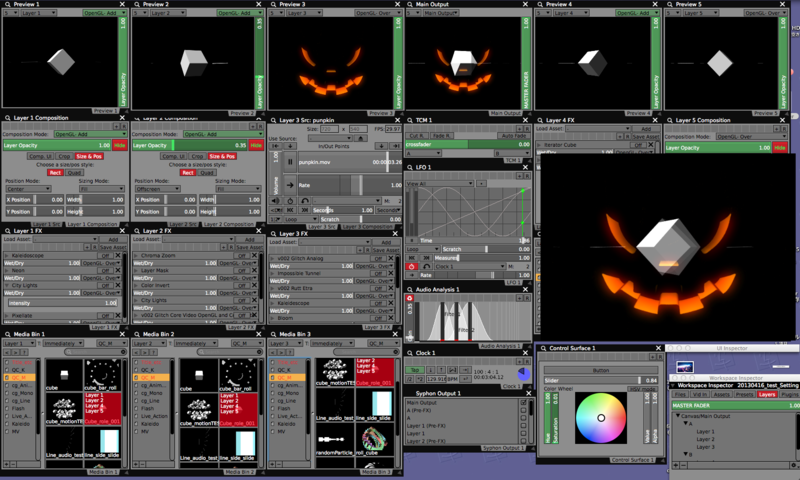Click the red power icon in Audio Analysis 1
This screenshot has height=480, width=800.
pos(409,298)
